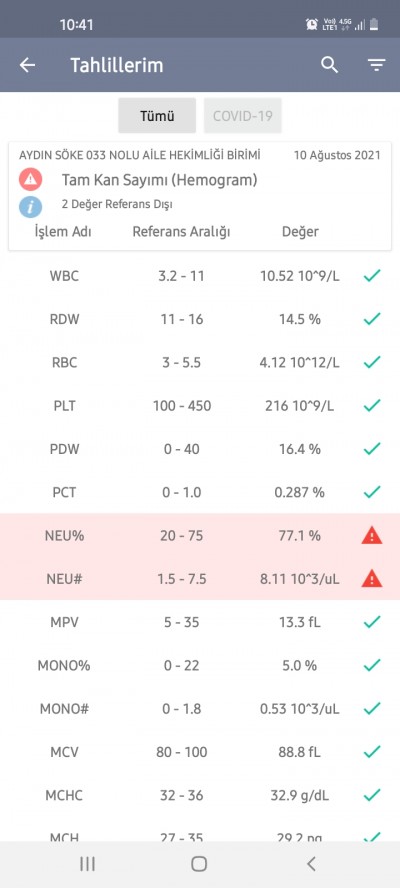The width and height of the screenshot is (400, 888).
Task: Tap the green checkmark on WBC row
Action: 372,276
